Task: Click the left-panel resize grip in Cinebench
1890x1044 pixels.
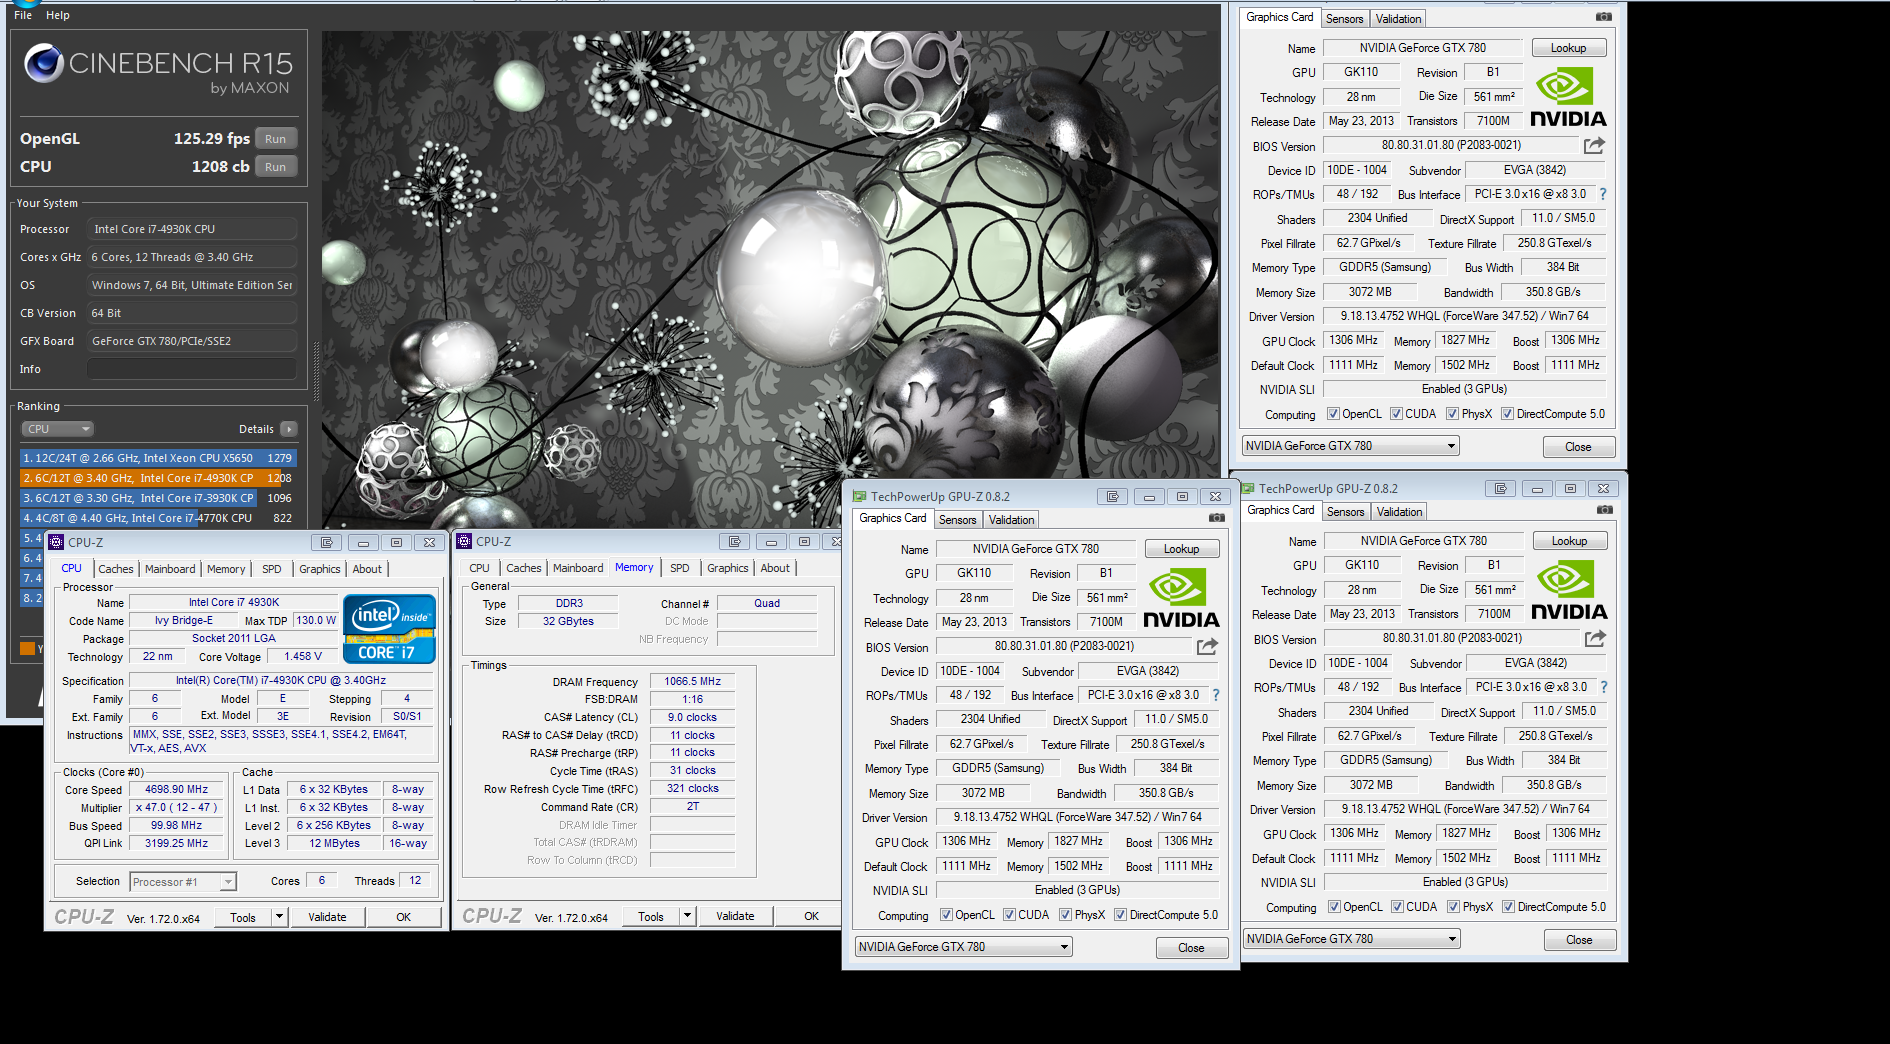Action: coord(317,370)
